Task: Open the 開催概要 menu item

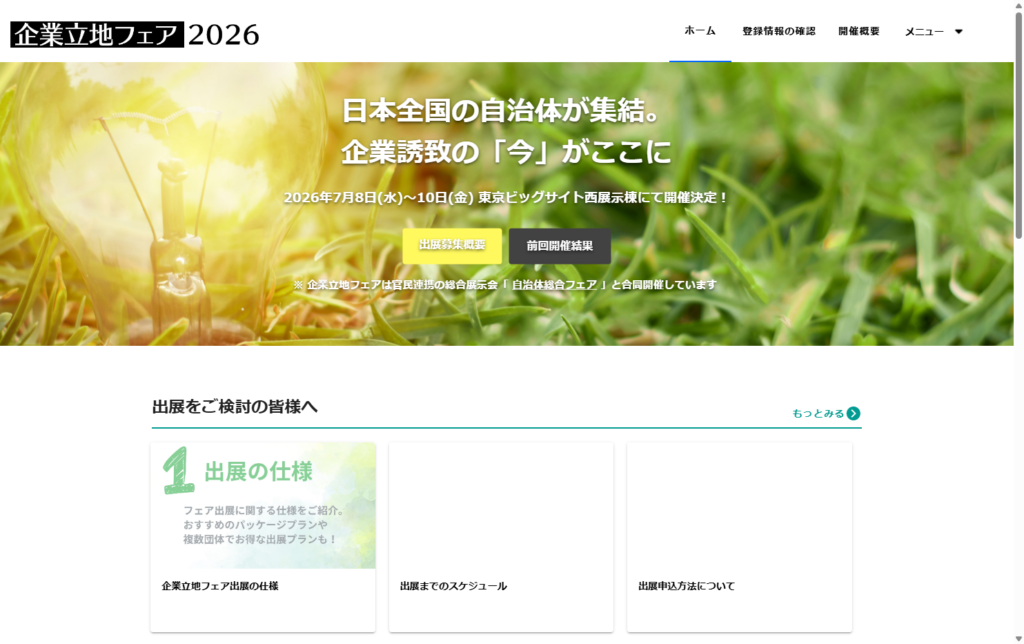Action: pos(857,31)
